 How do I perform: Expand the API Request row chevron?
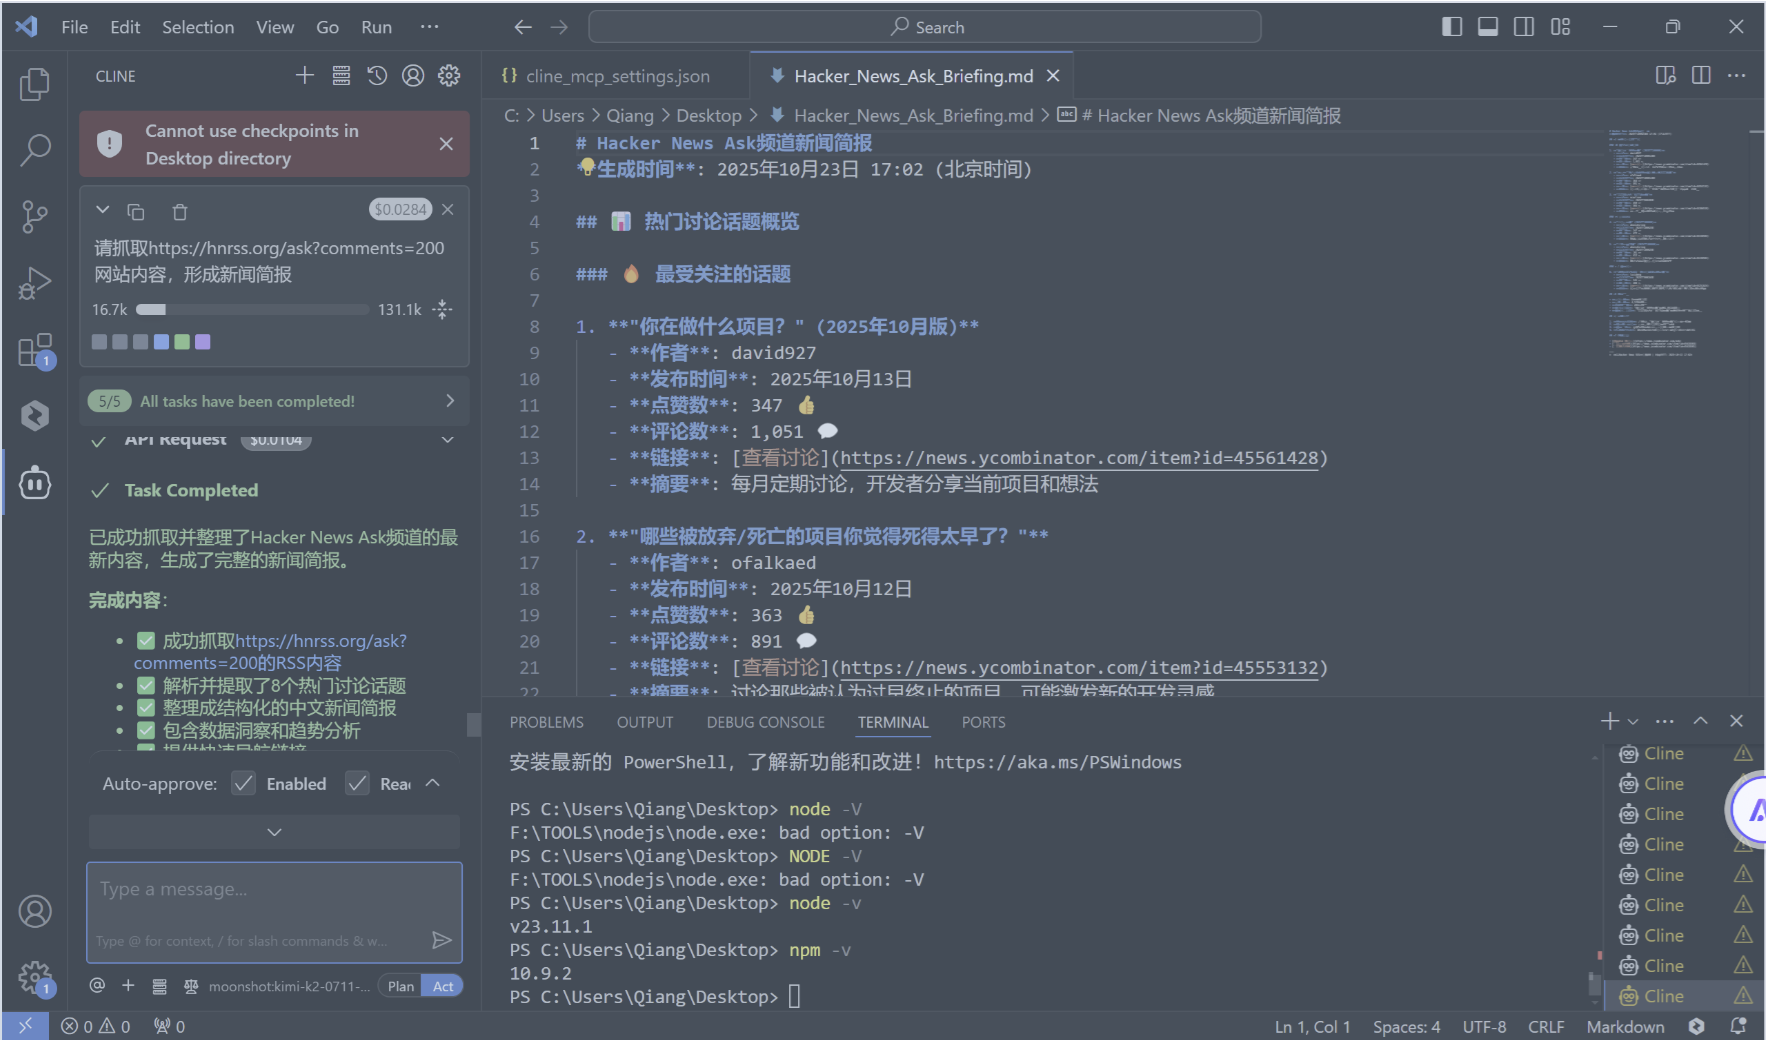(448, 440)
